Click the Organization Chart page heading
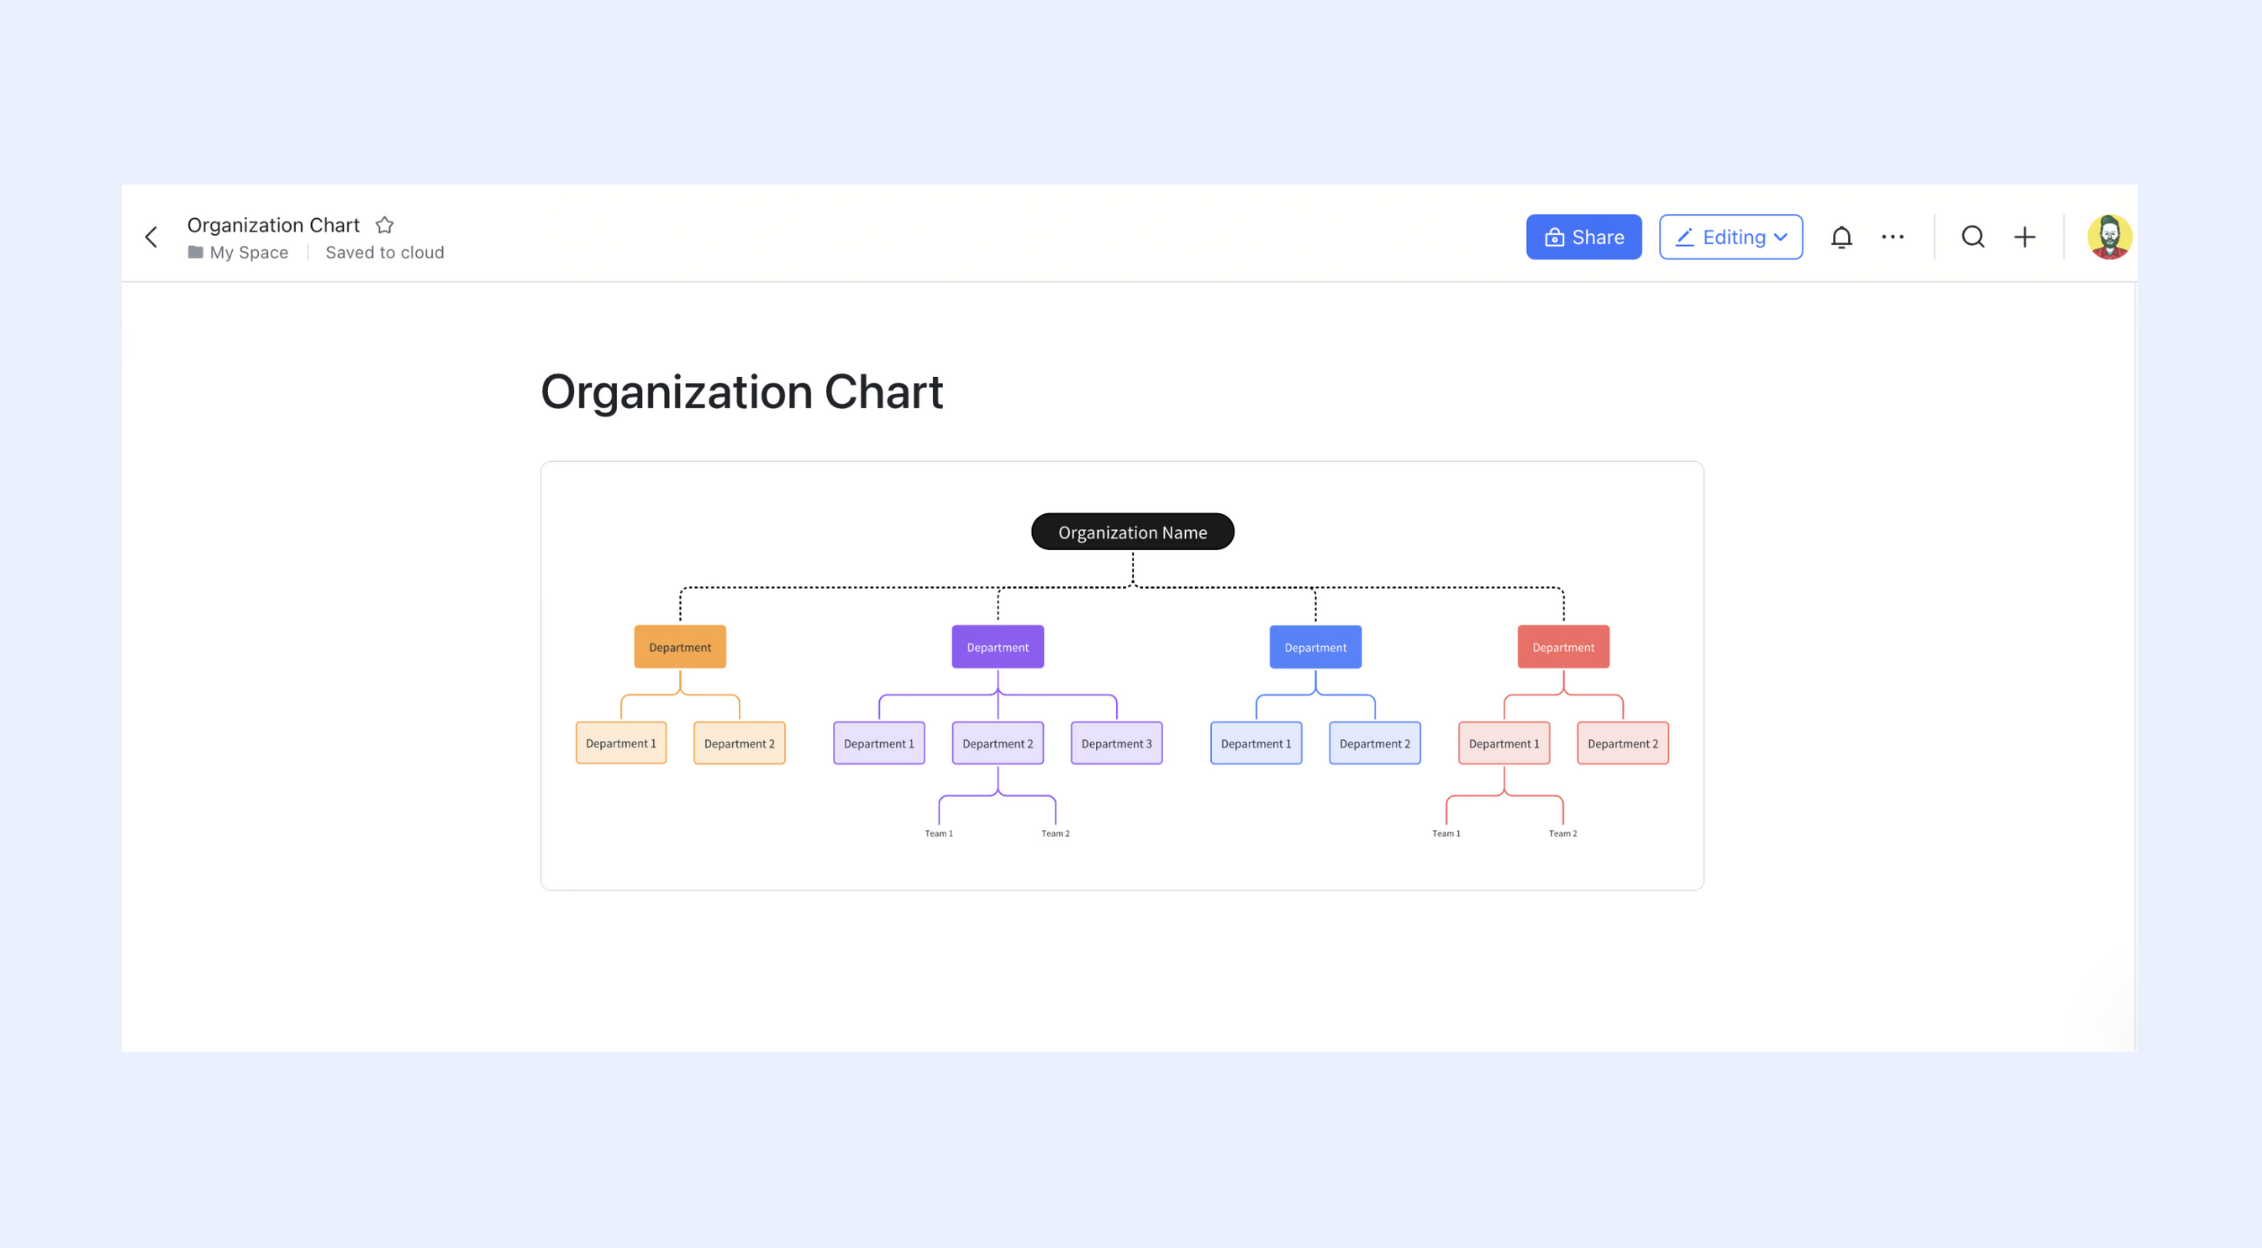This screenshot has width=2262, height=1248. click(x=741, y=391)
